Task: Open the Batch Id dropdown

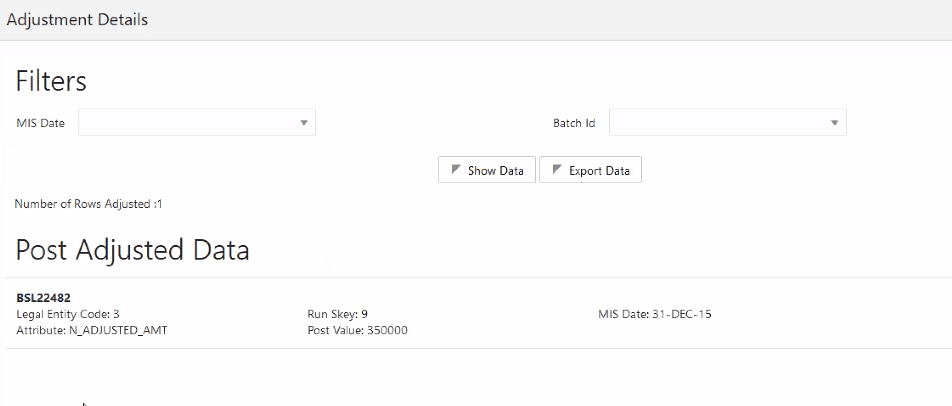Action: coord(727,123)
